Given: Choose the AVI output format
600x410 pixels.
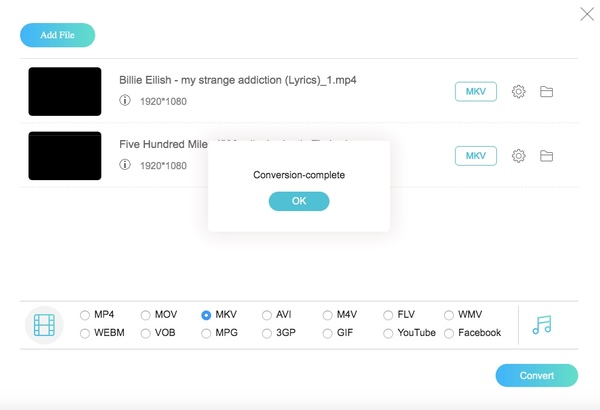Looking at the screenshot, I should [x=267, y=315].
